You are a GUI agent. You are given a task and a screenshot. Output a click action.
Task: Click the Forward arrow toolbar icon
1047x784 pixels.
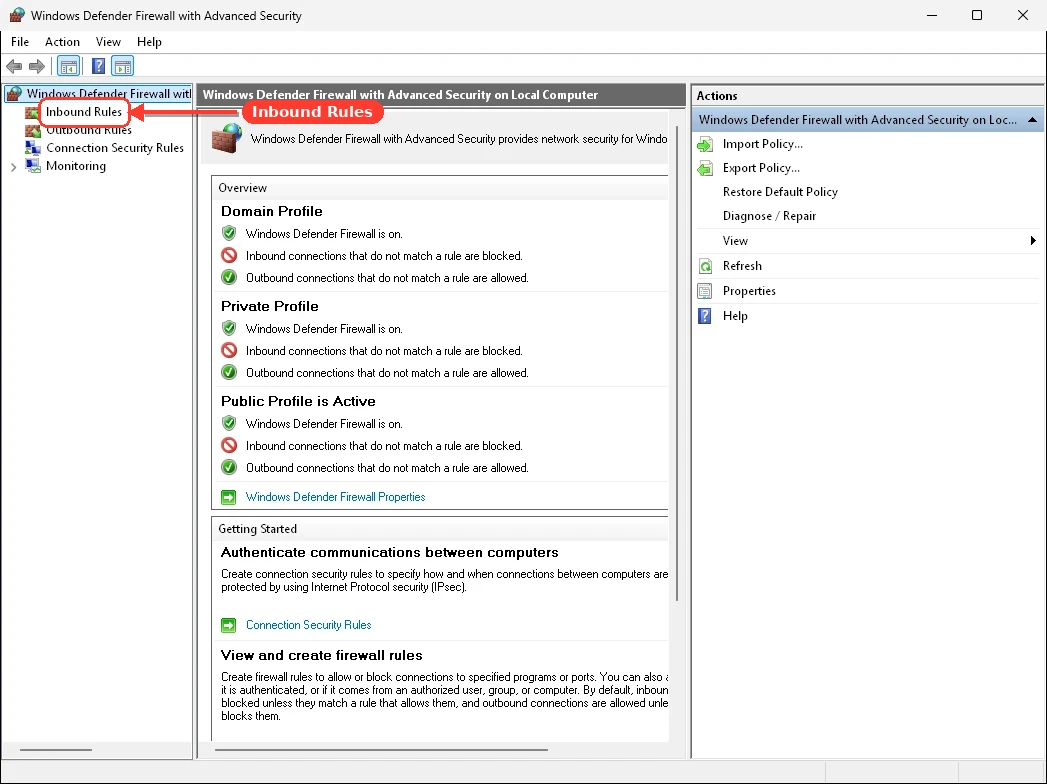click(37, 66)
